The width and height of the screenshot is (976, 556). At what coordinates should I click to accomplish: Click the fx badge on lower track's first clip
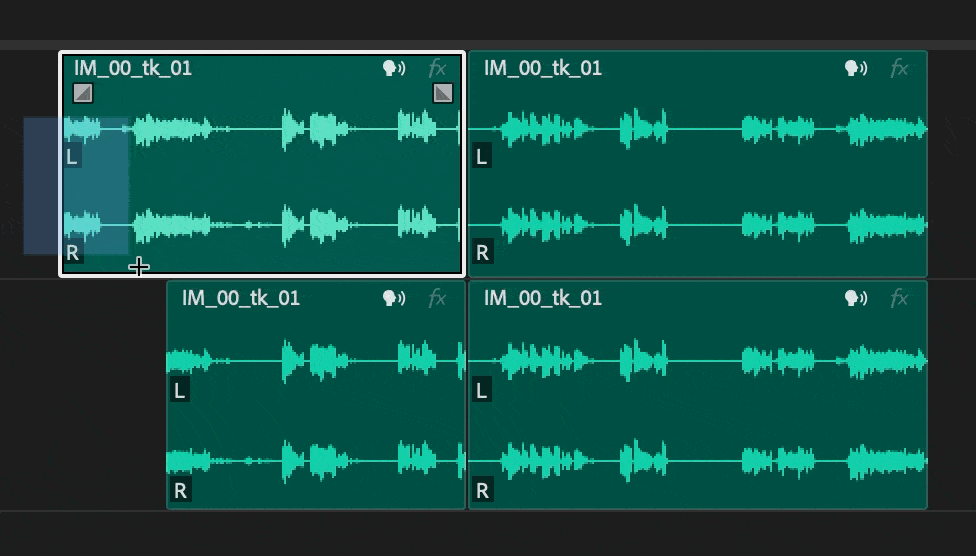pos(438,298)
